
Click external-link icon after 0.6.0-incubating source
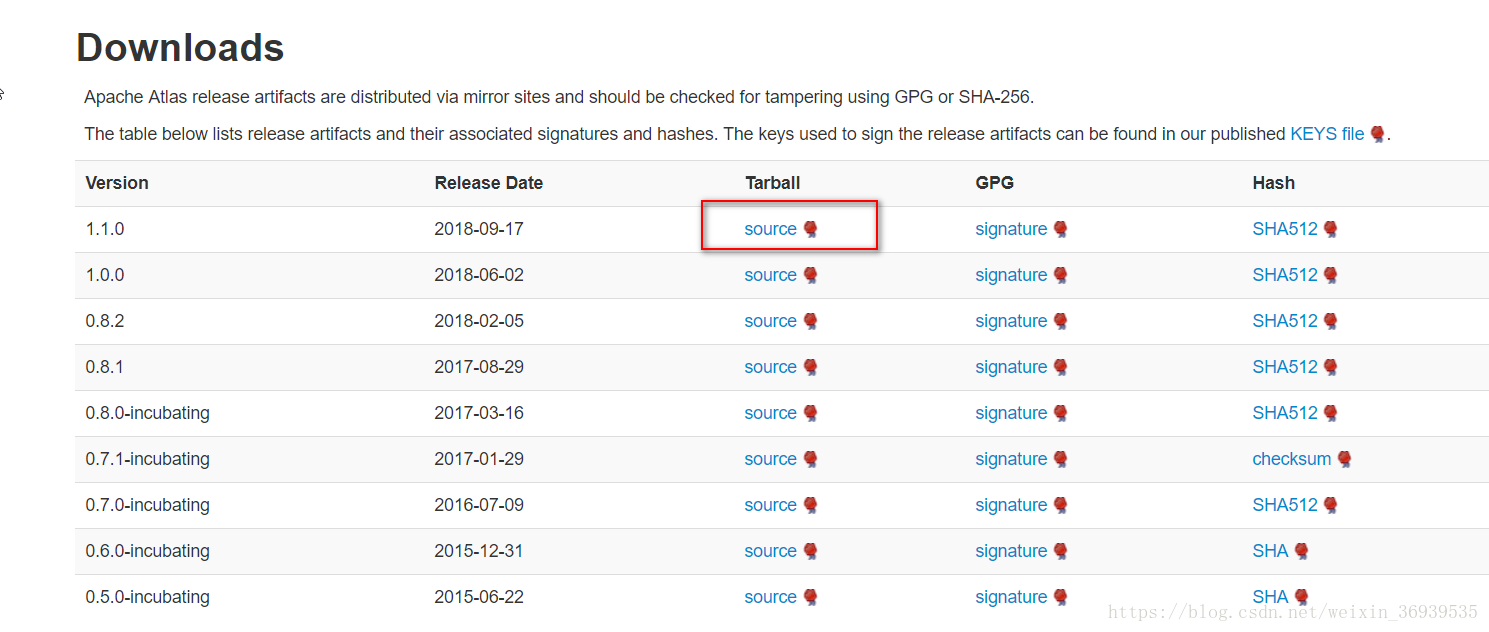810,552
